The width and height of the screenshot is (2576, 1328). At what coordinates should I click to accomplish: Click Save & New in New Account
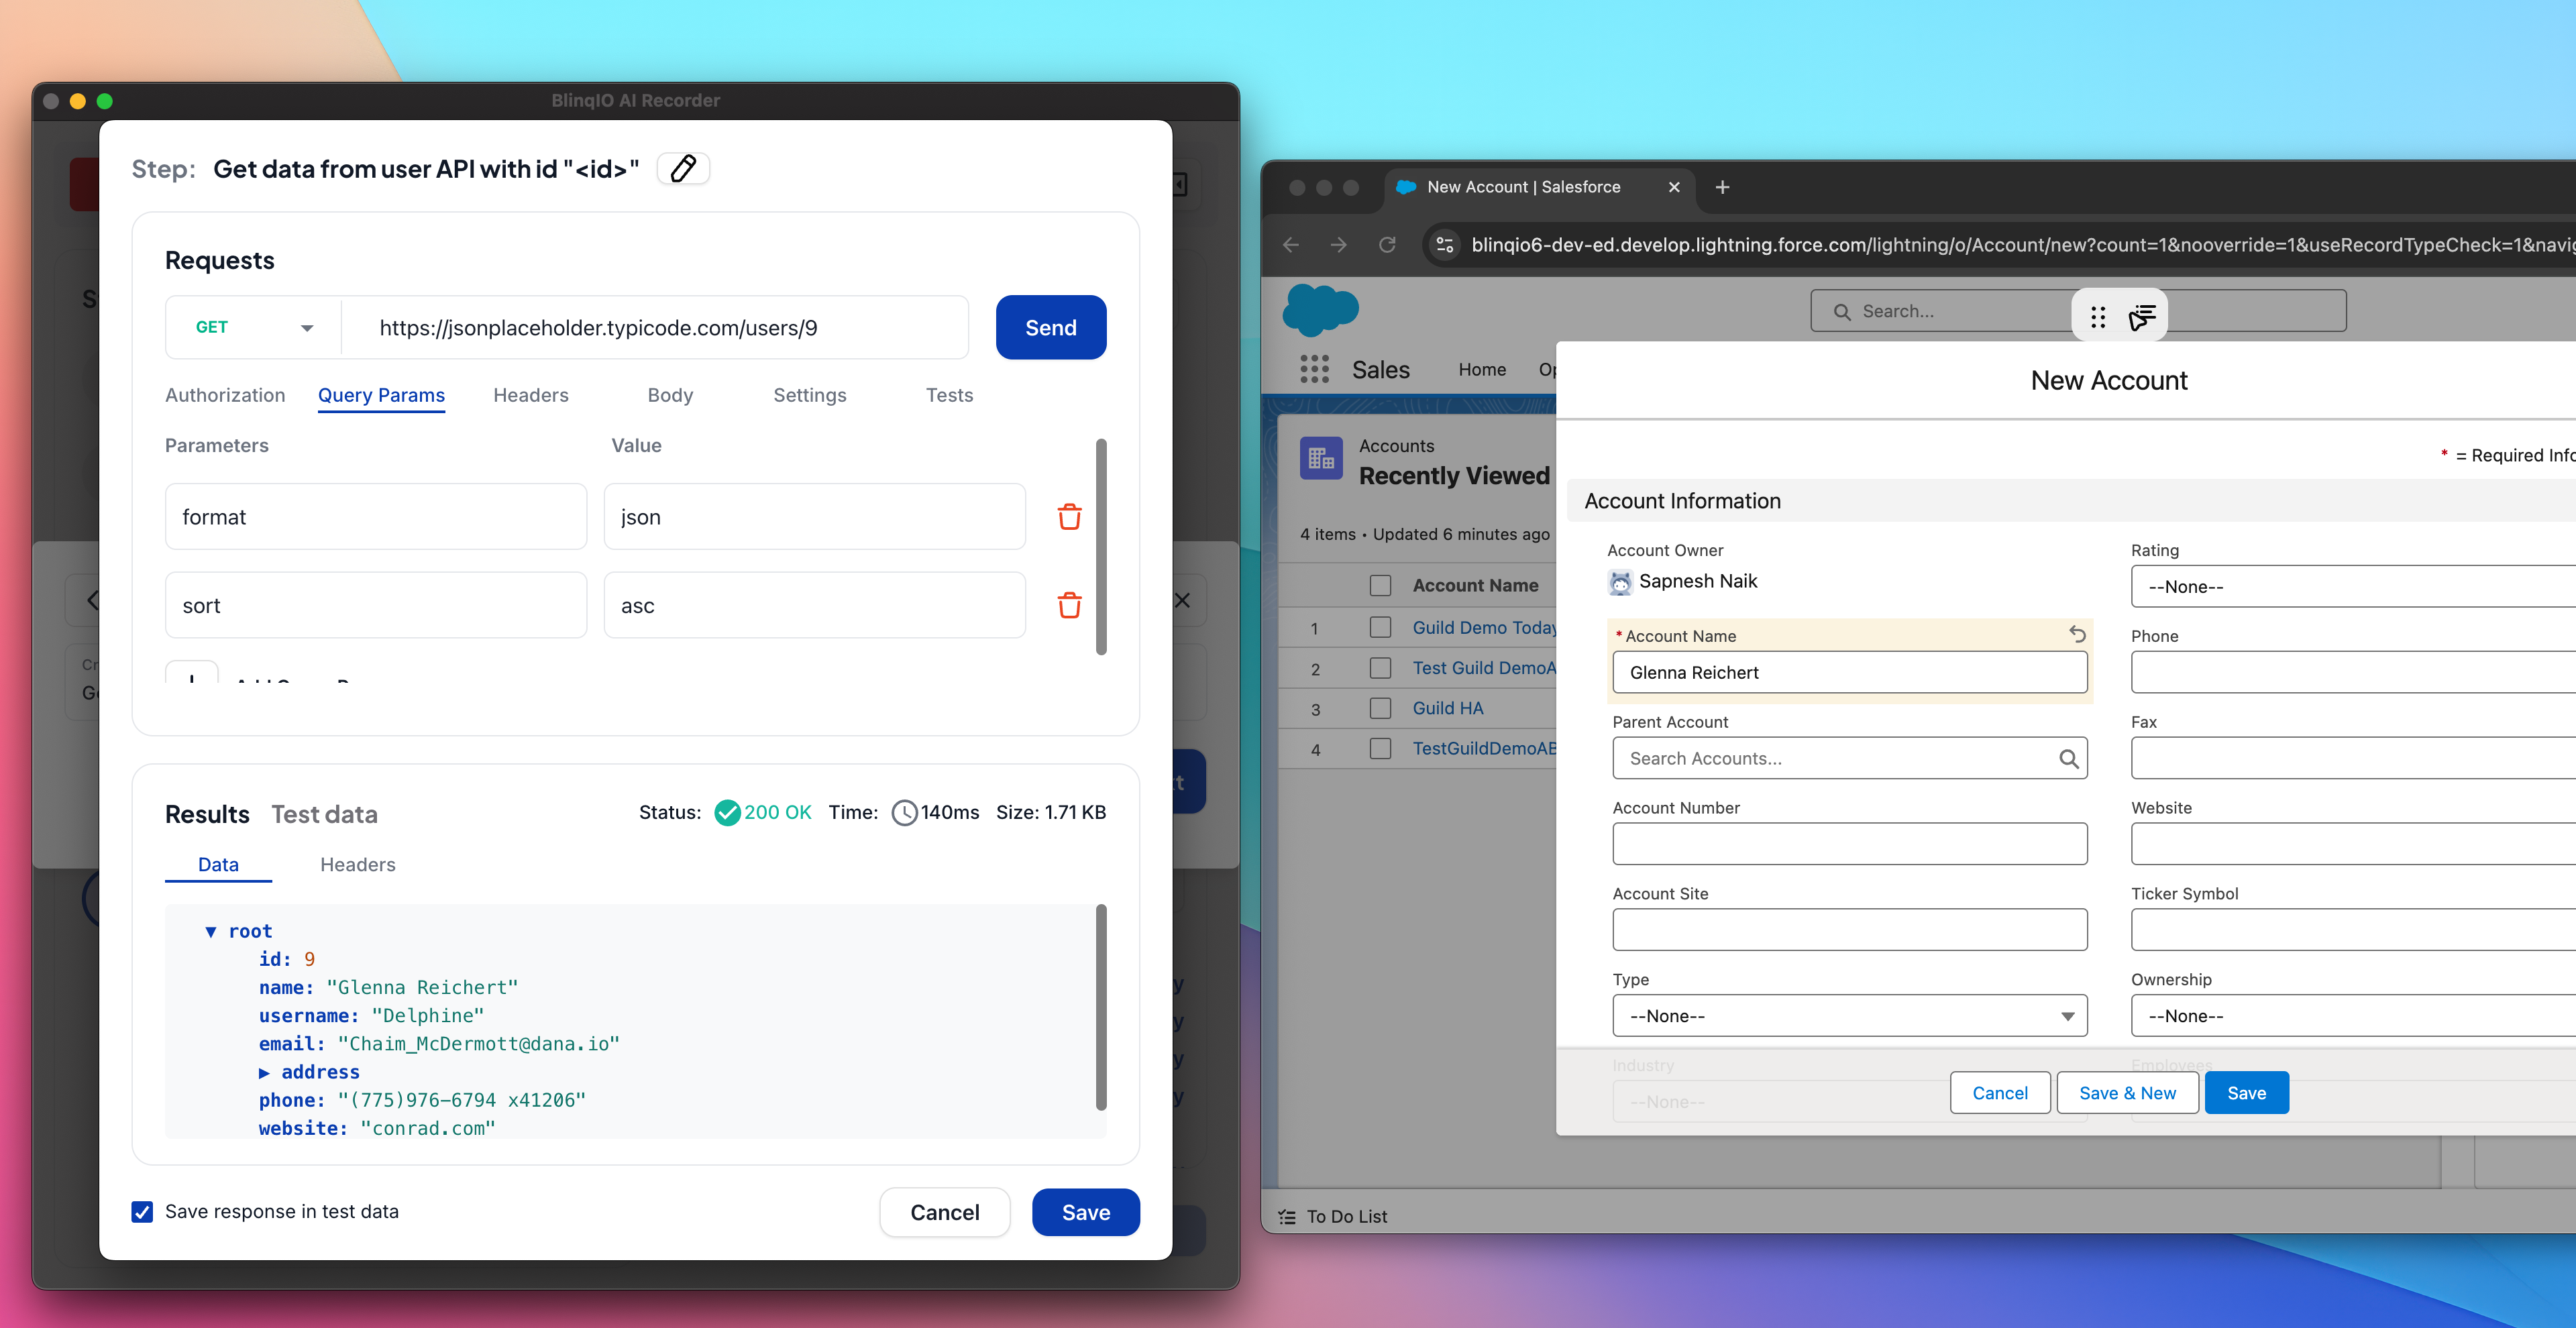pyautogui.click(x=2127, y=1093)
